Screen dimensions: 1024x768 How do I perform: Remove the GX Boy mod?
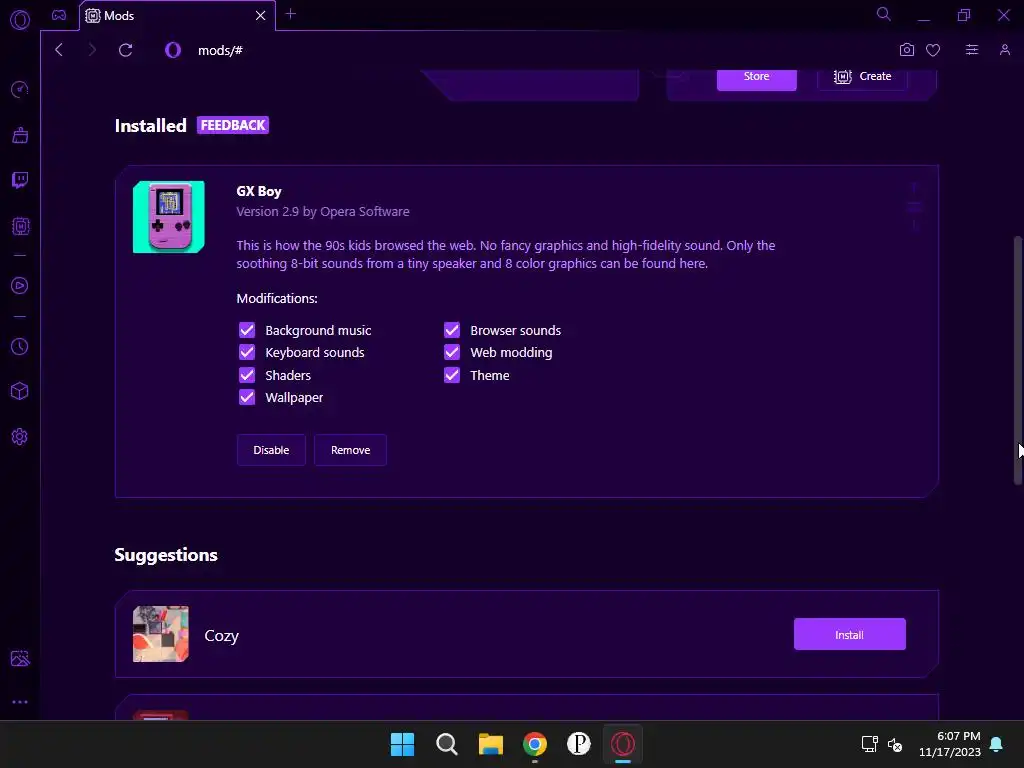click(x=350, y=450)
